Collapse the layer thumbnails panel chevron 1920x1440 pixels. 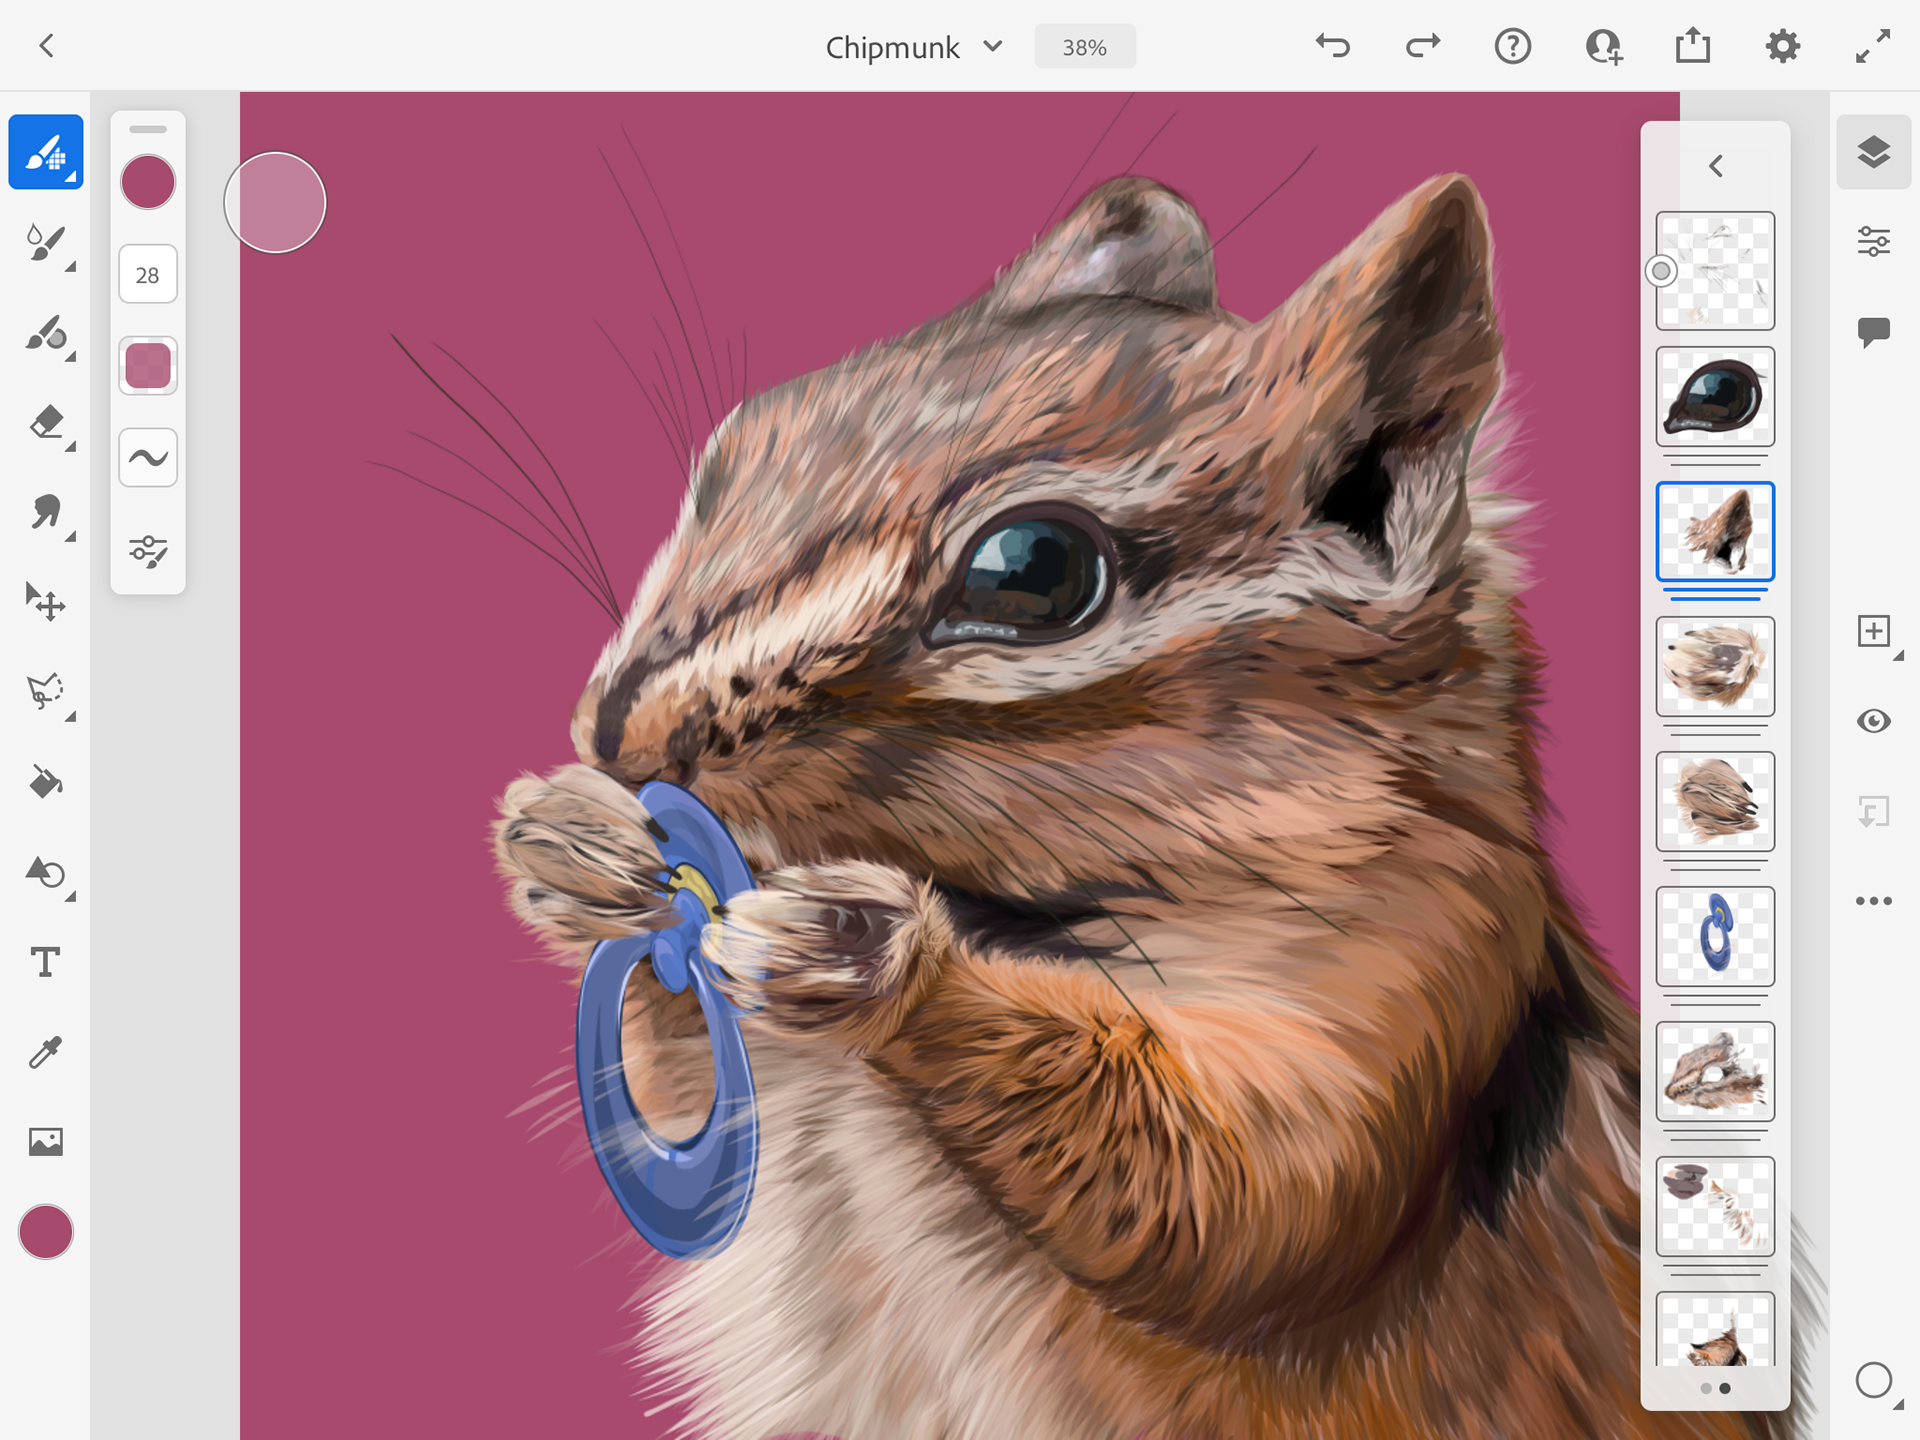[x=1716, y=166]
